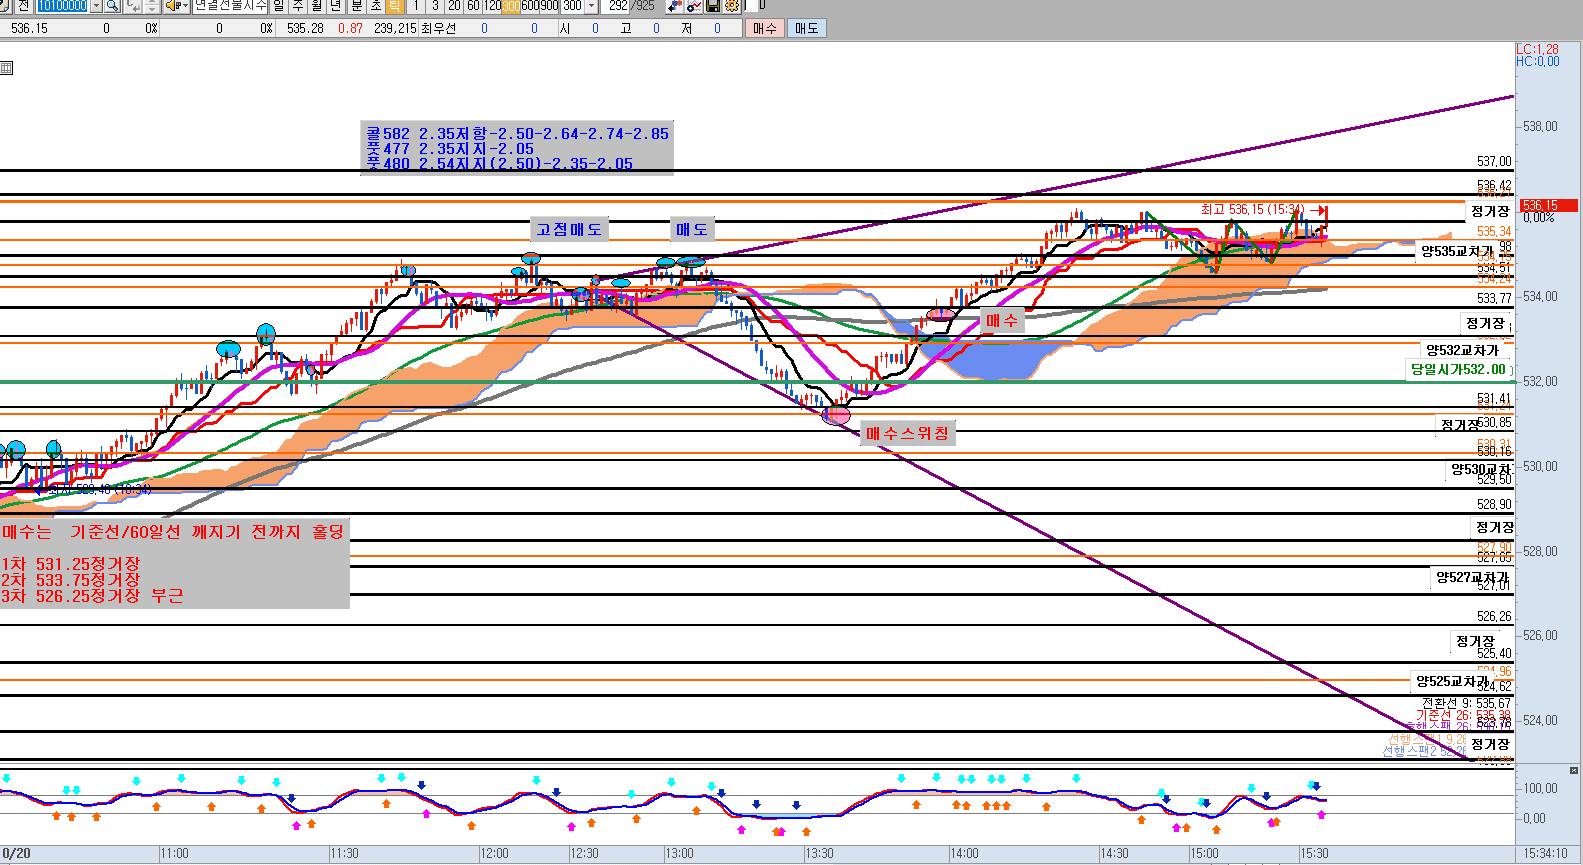Toggle the 틱 (tick) period button

[395, 6]
